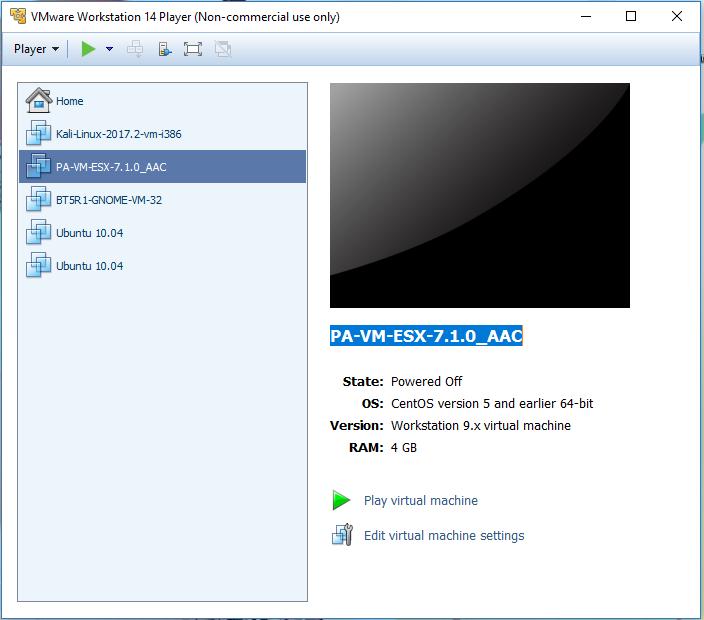Minimize the VMware Player window
This screenshot has height=620, width=704.
click(585, 17)
